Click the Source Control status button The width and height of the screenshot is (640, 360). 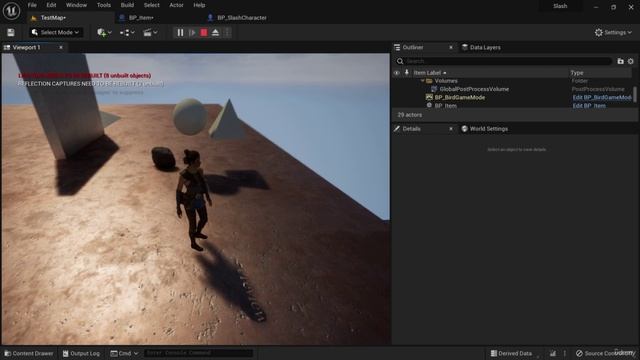(x=606, y=353)
